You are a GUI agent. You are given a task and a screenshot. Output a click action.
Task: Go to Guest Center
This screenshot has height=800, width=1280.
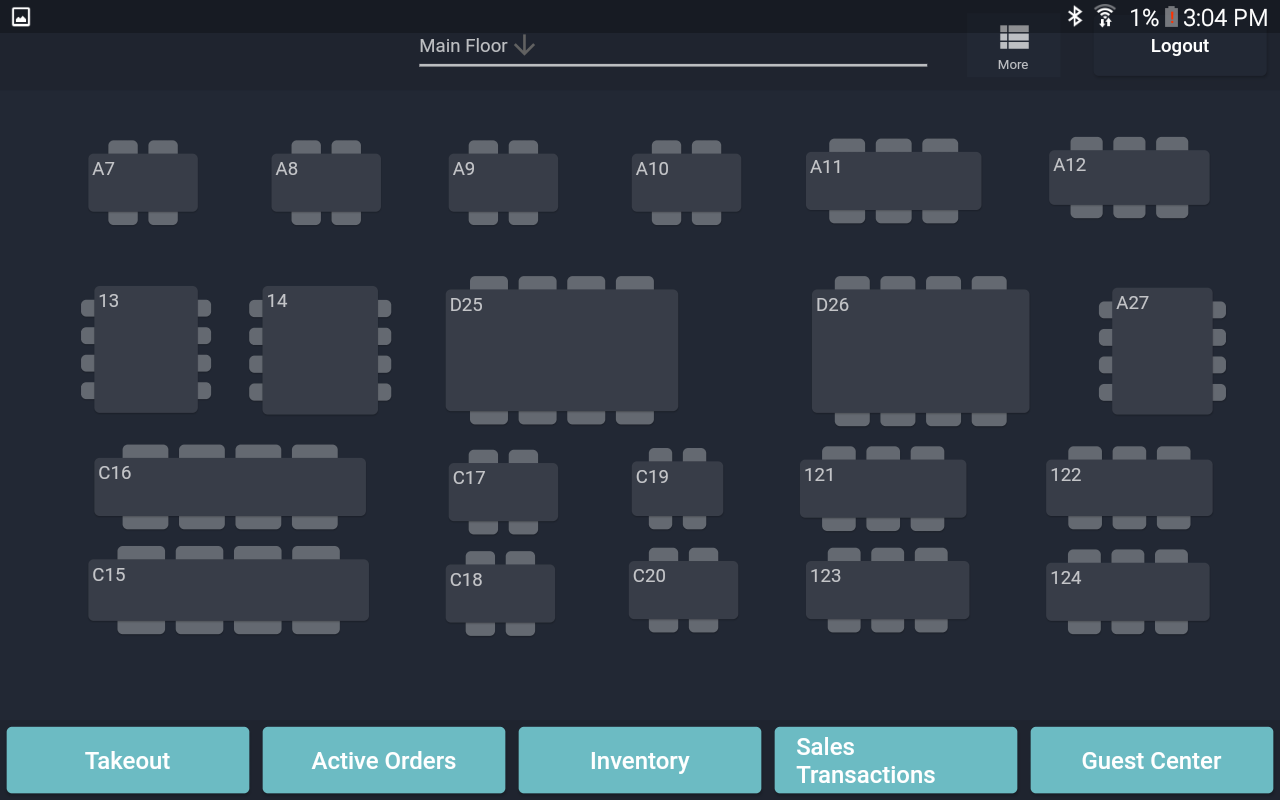[x=1152, y=760]
